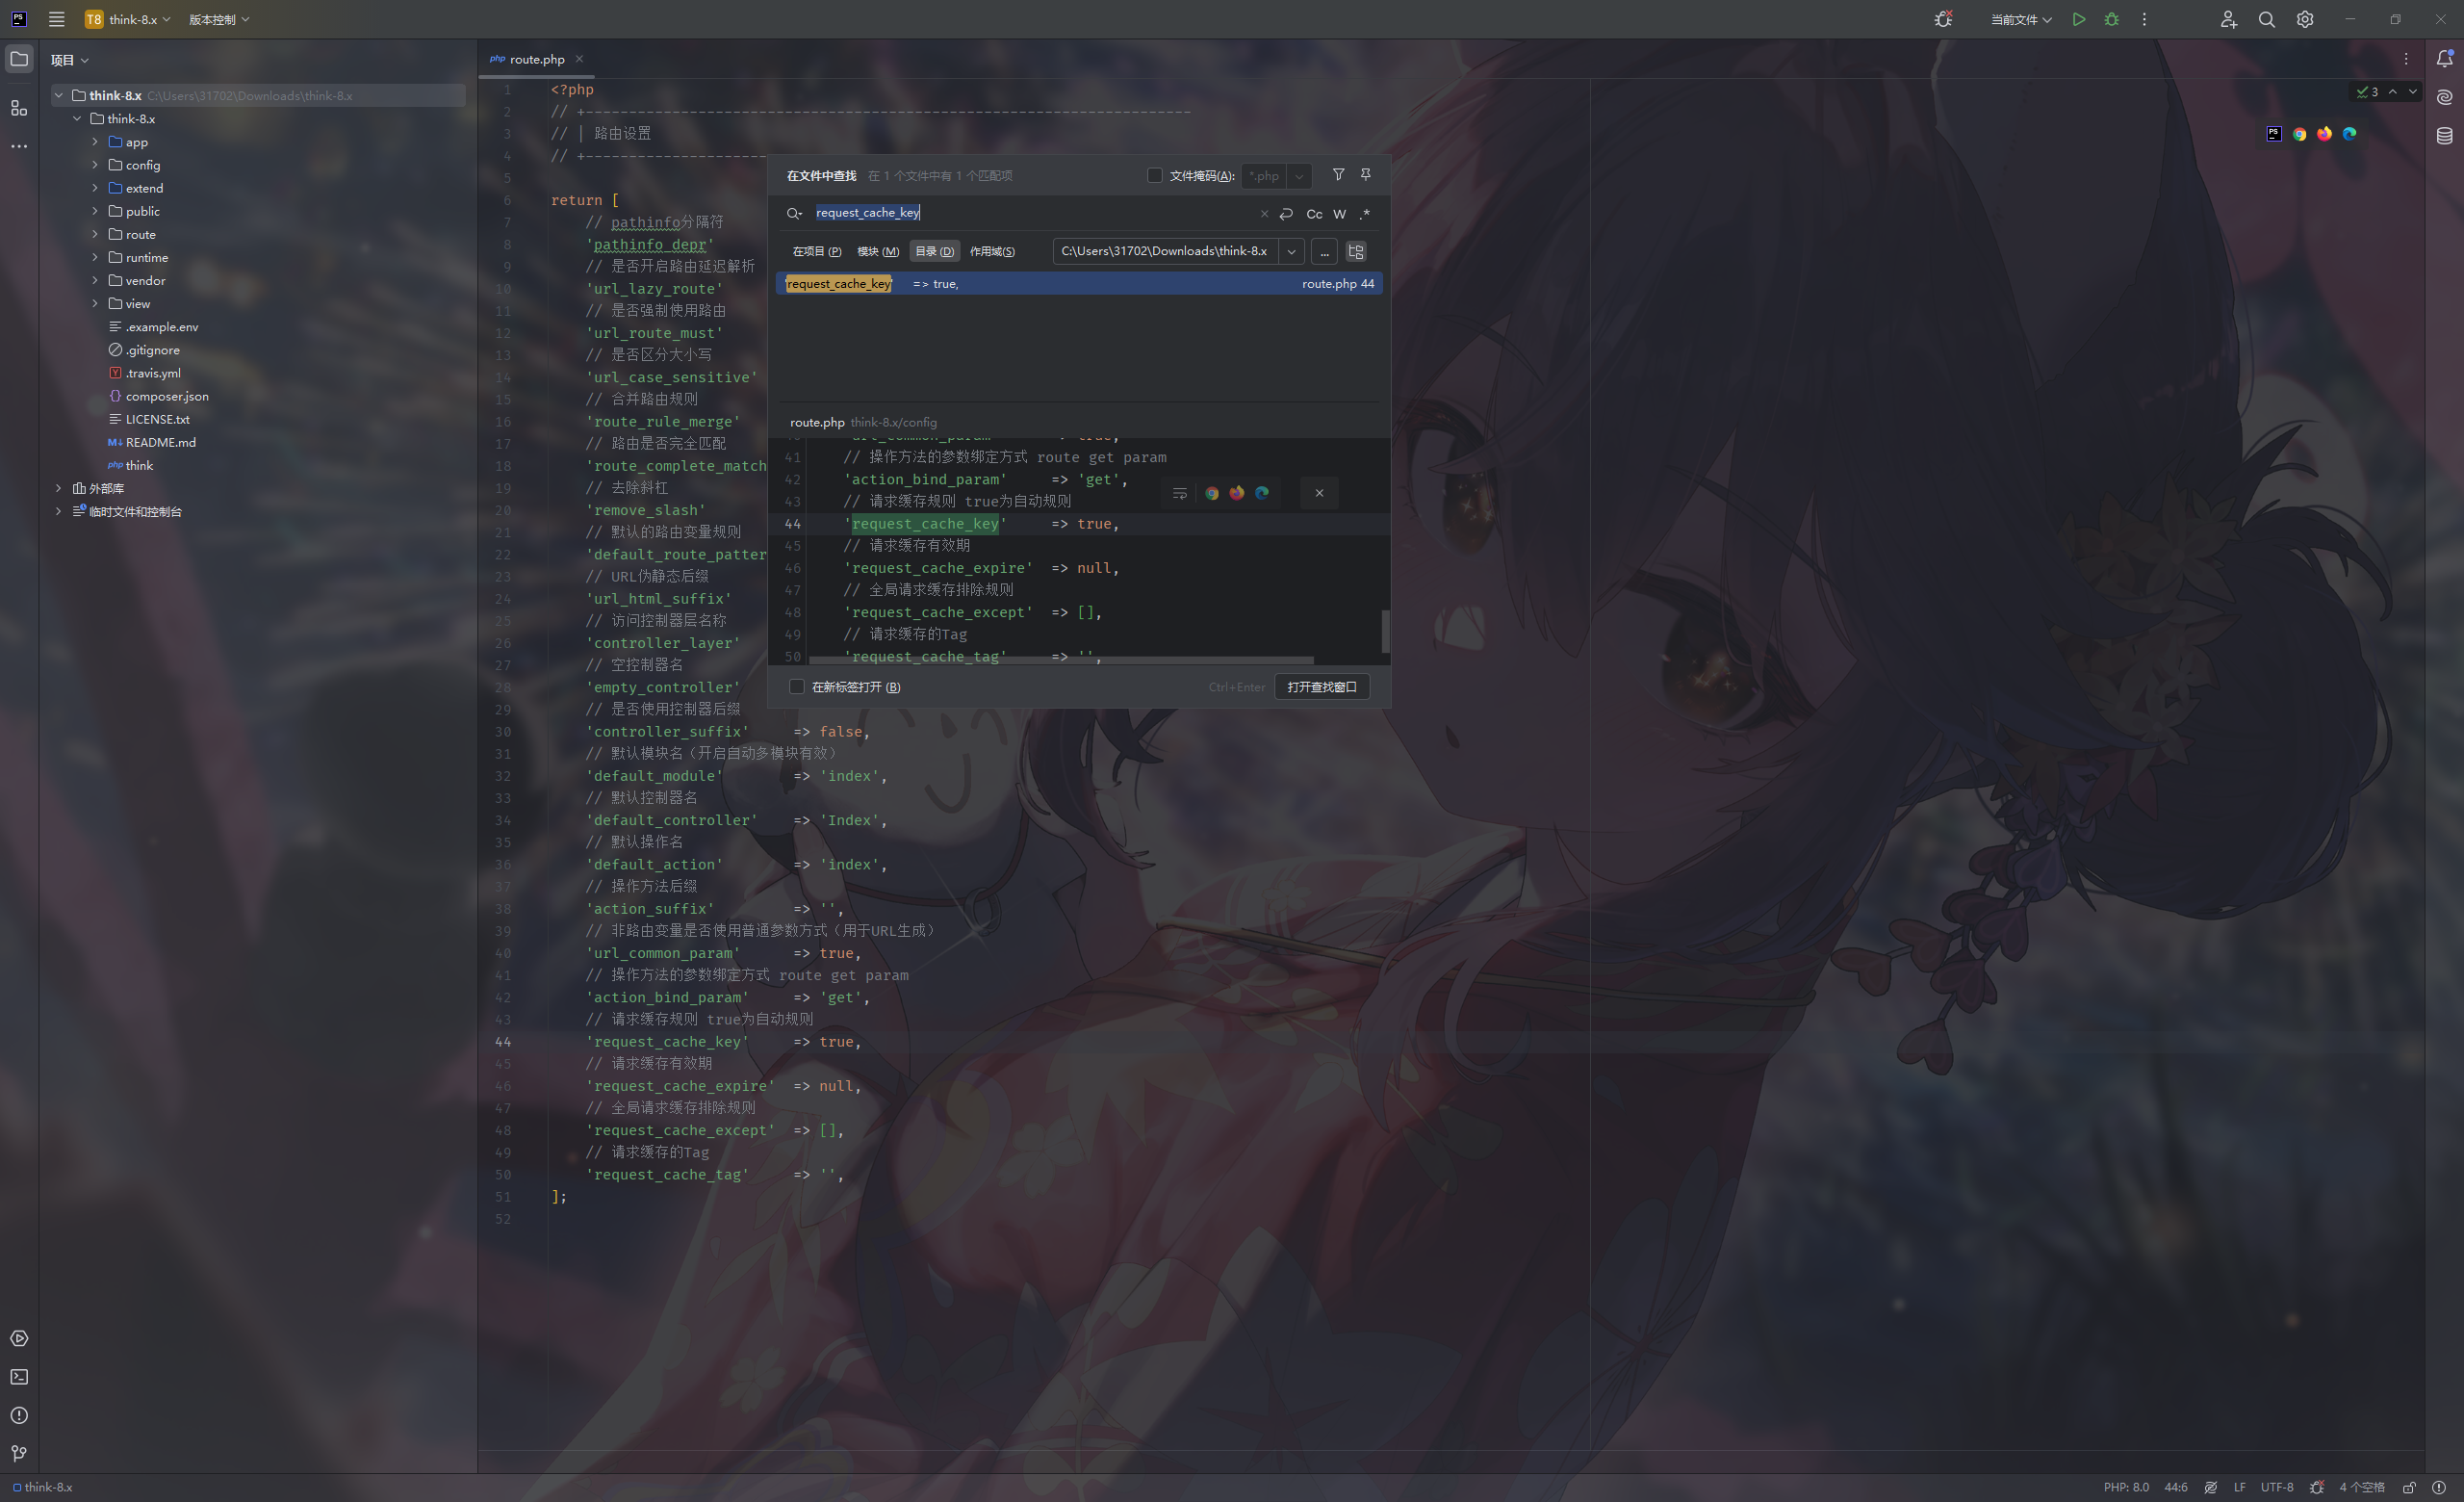Open current file run configuration dropdown
The image size is (2464, 1502).
(x=2021, y=19)
